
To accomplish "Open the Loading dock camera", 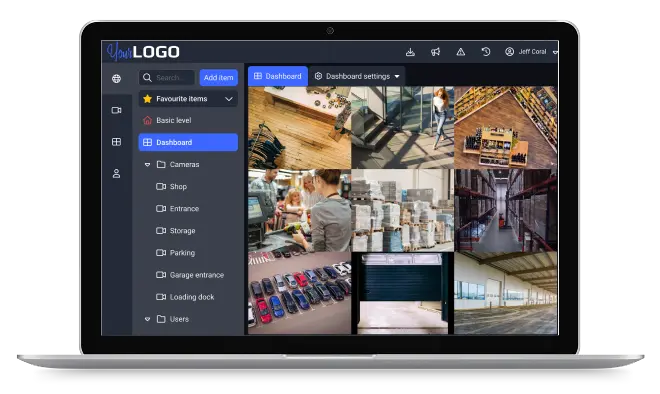I will pyautogui.click(x=192, y=297).
